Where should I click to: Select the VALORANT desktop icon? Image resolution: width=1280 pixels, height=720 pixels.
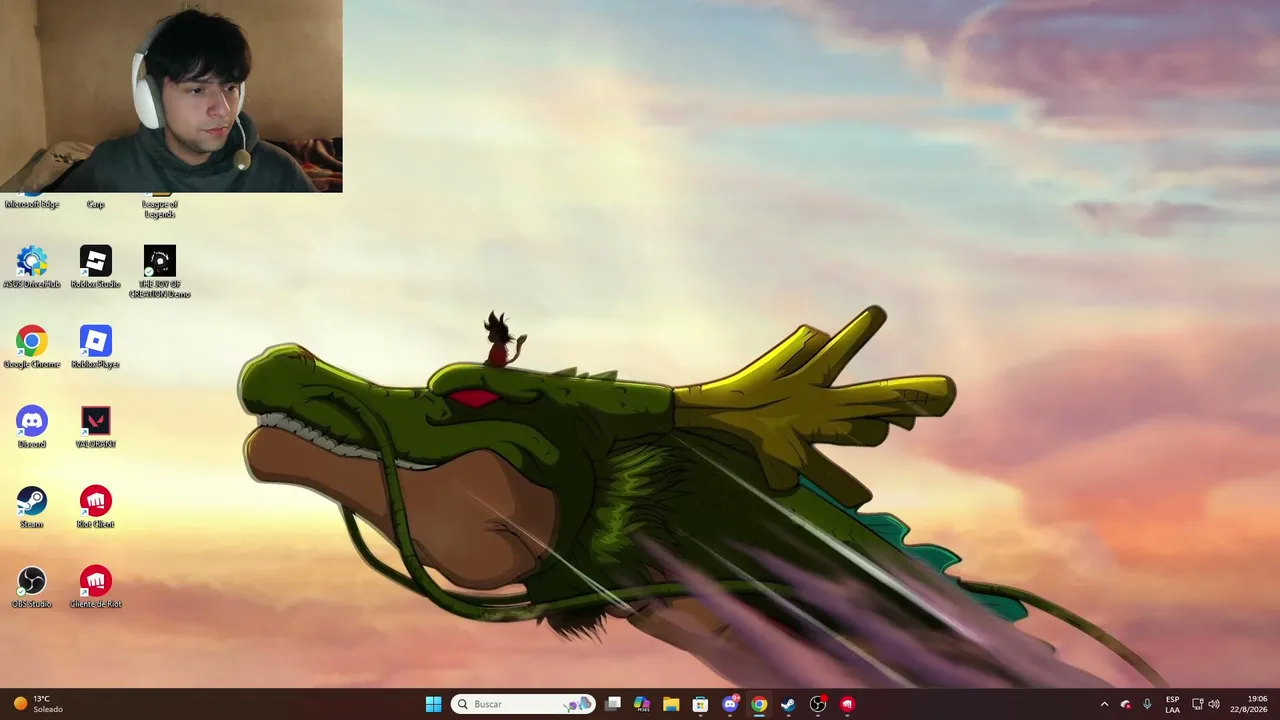(x=96, y=426)
